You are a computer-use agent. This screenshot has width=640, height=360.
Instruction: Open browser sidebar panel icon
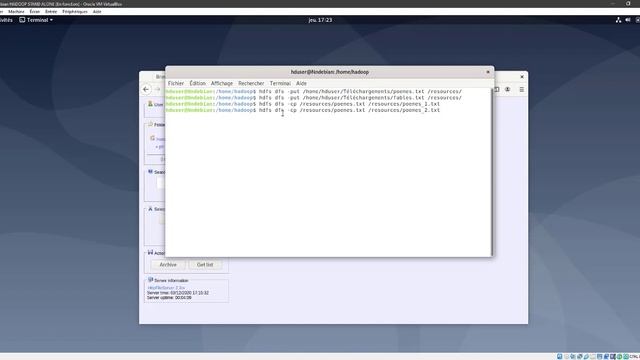[497, 89]
